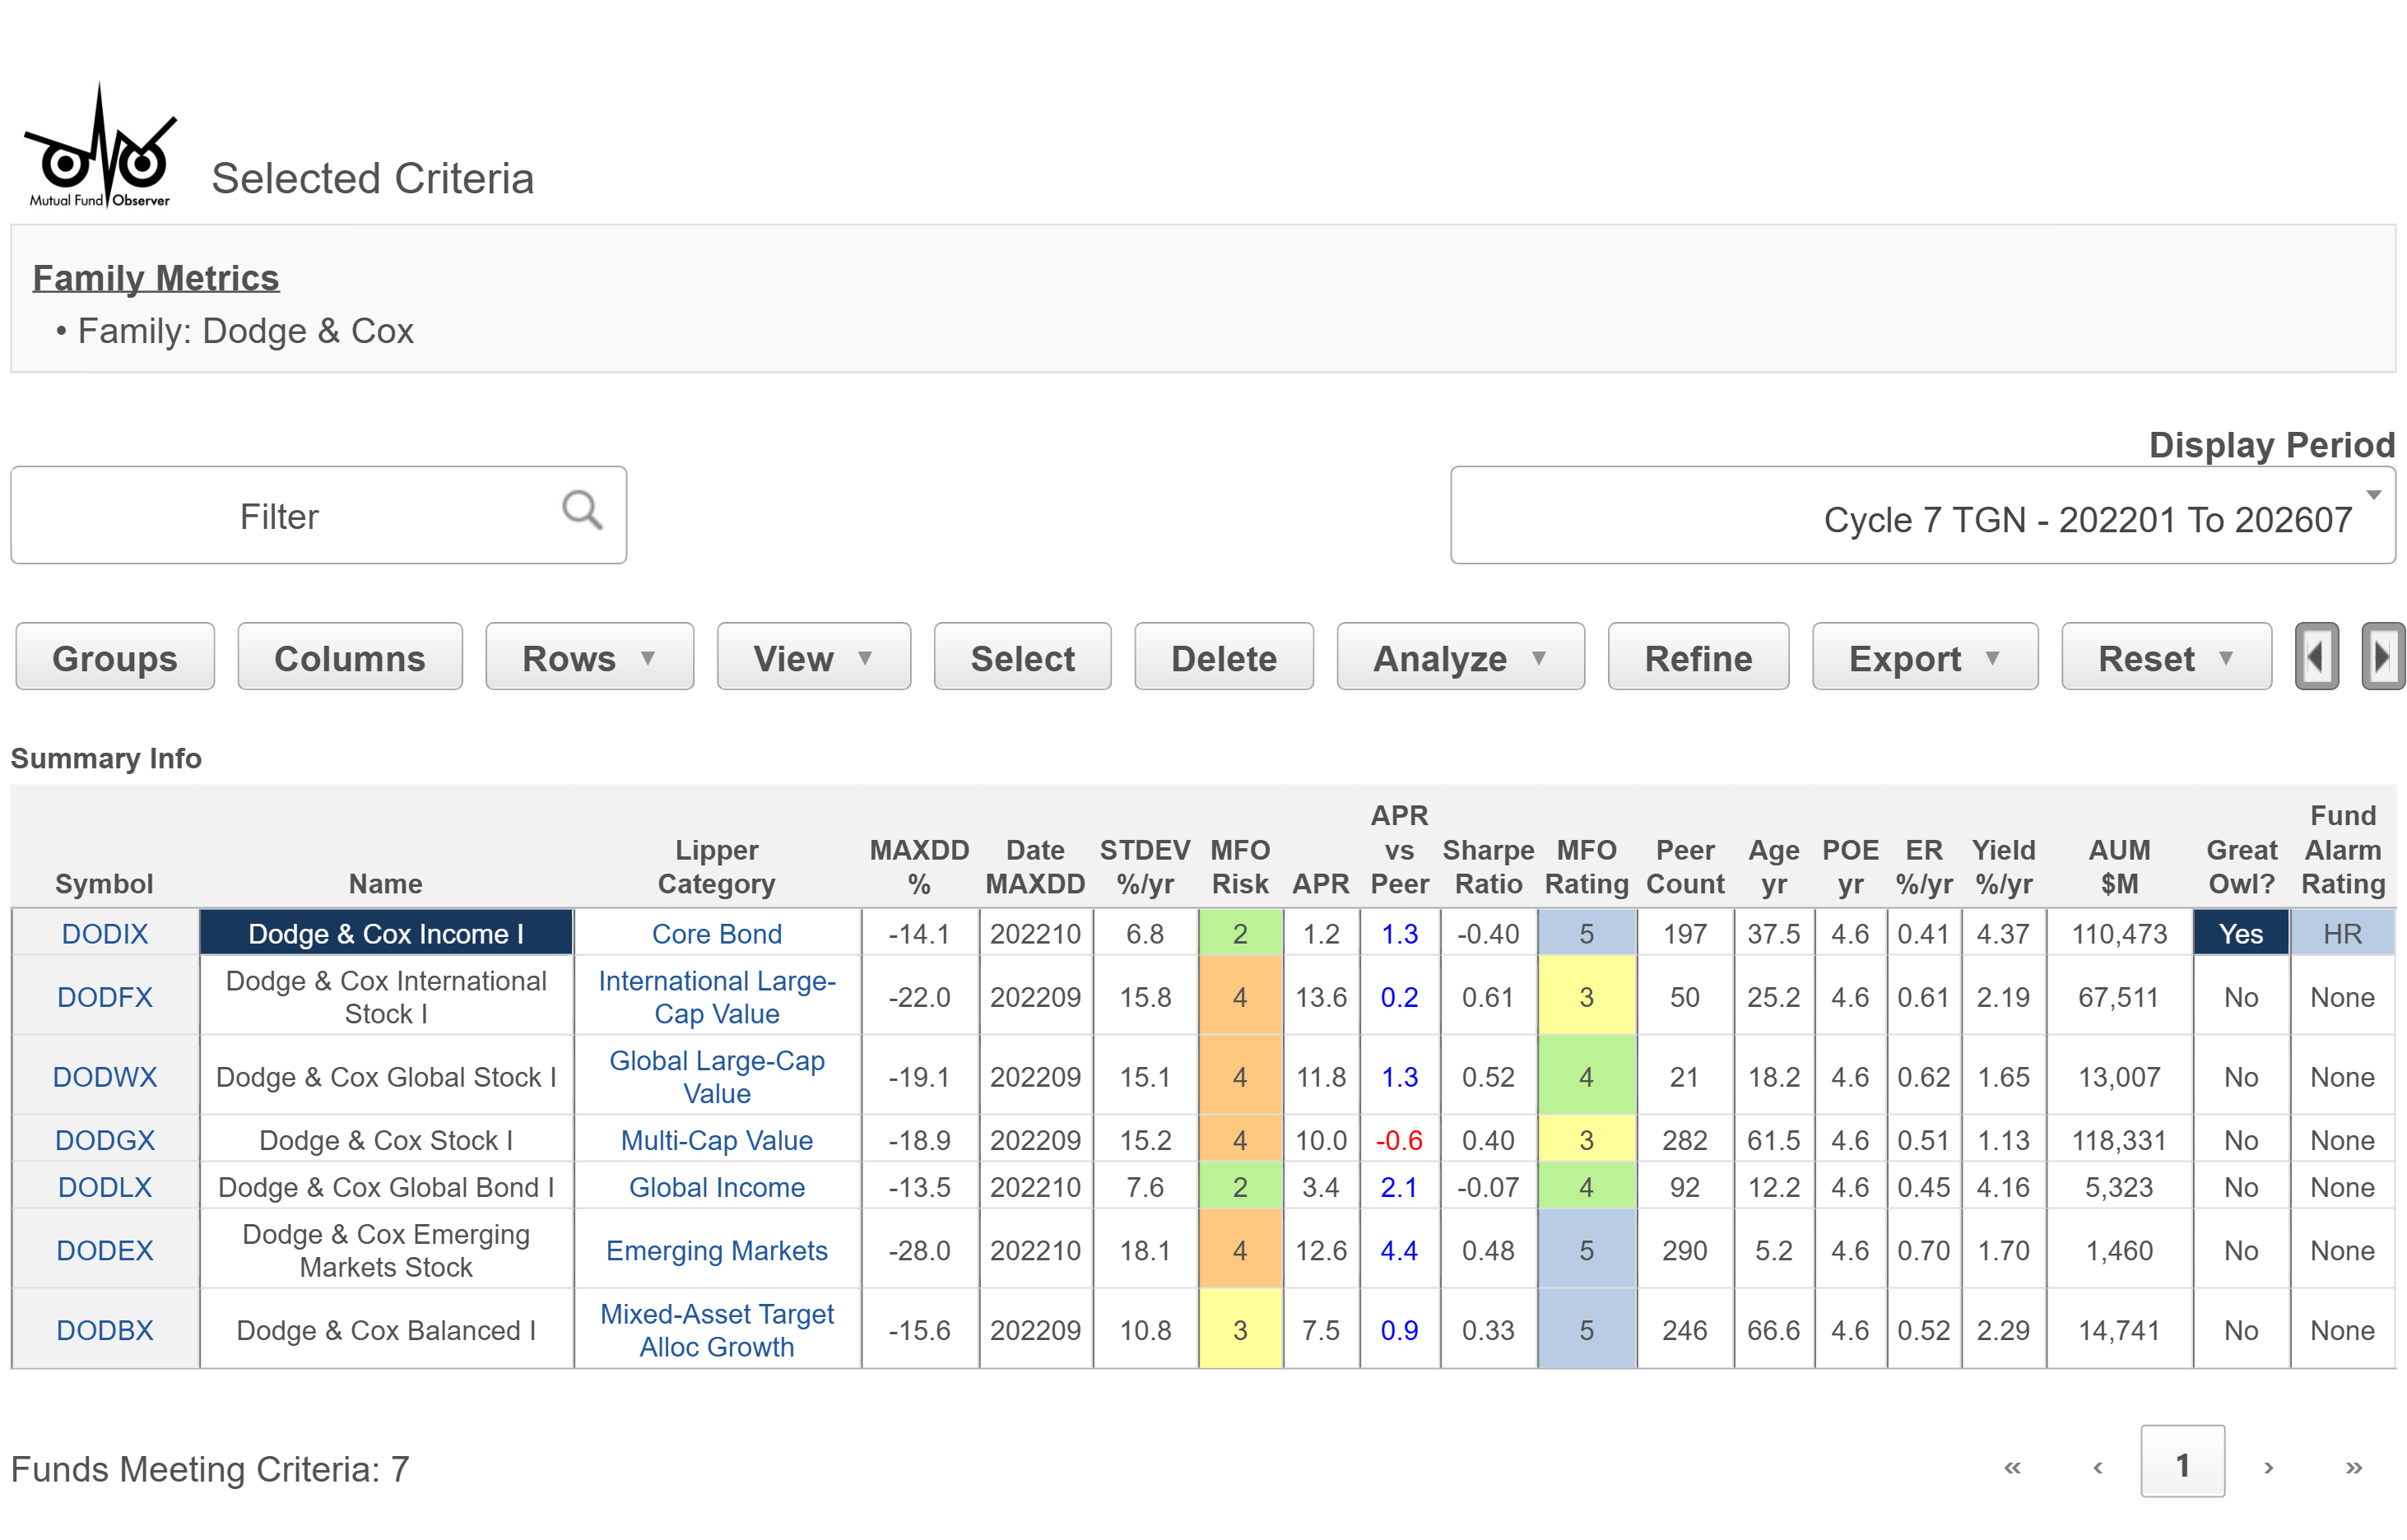
Task: Open the International Large-Cap Value category link
Action: pos(717,996)
